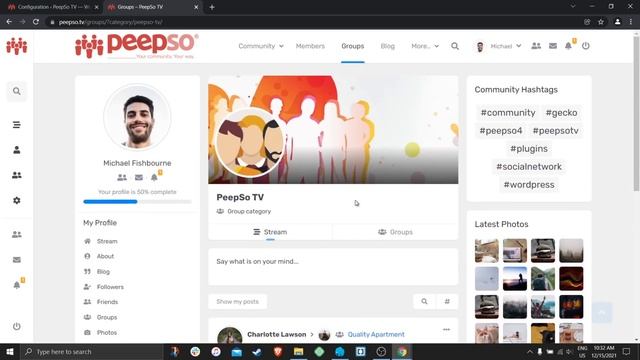640x360 pixels.
Task: Click the #socialnetwork hashtag
Action: pos(529,167)
